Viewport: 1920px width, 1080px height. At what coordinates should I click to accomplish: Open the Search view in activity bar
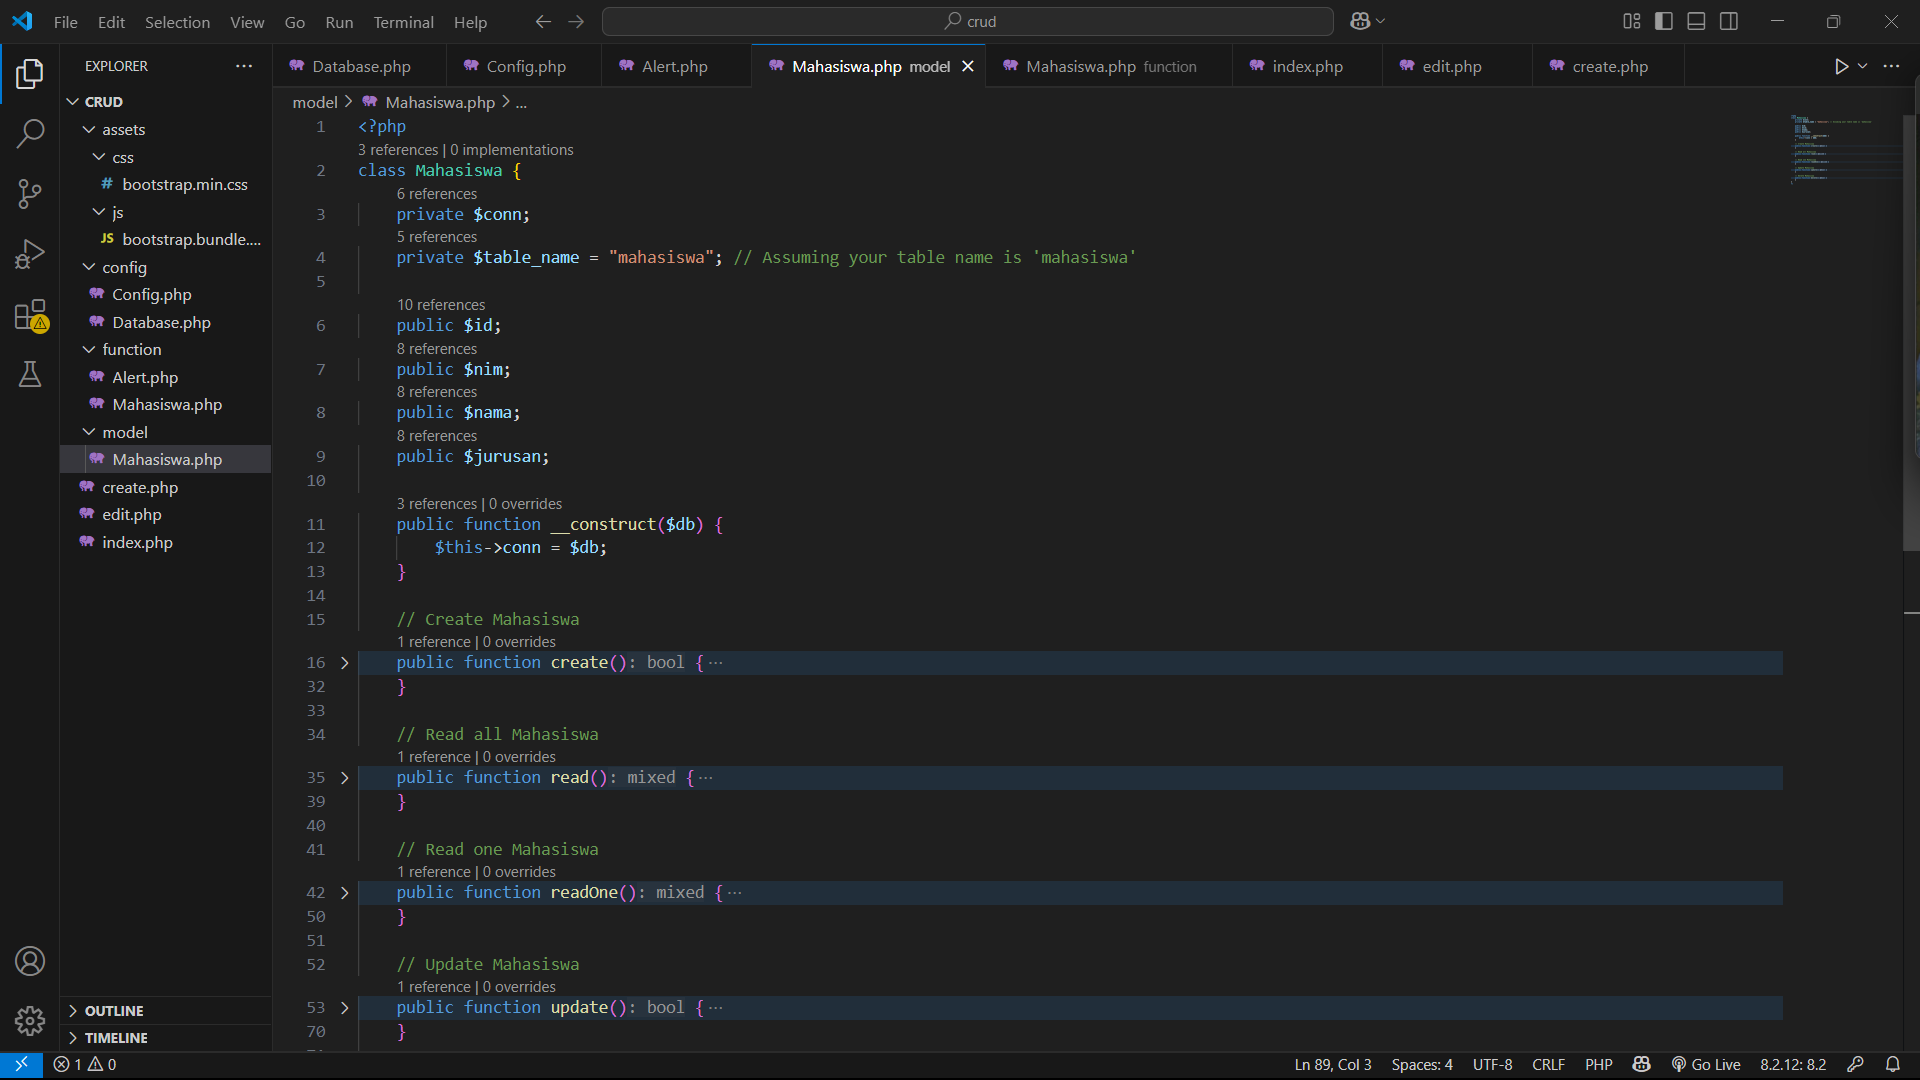pyautogui.click(x=30, y=133)
